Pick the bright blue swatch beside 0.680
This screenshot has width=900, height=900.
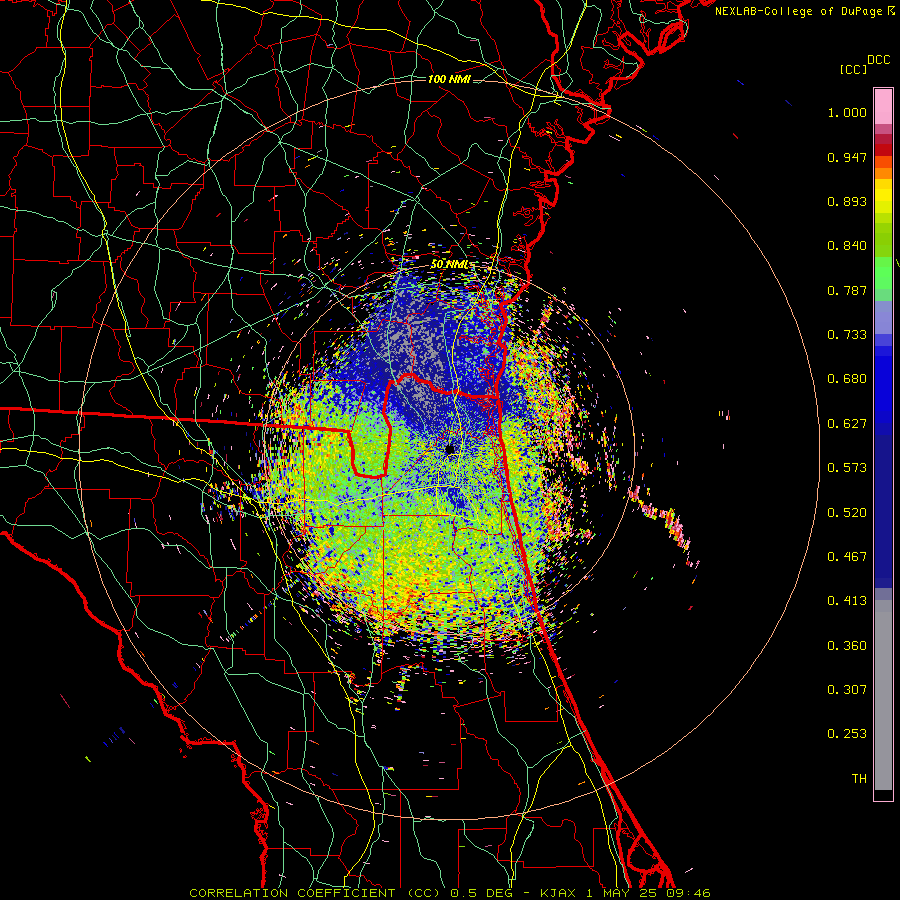pos(883,382)
